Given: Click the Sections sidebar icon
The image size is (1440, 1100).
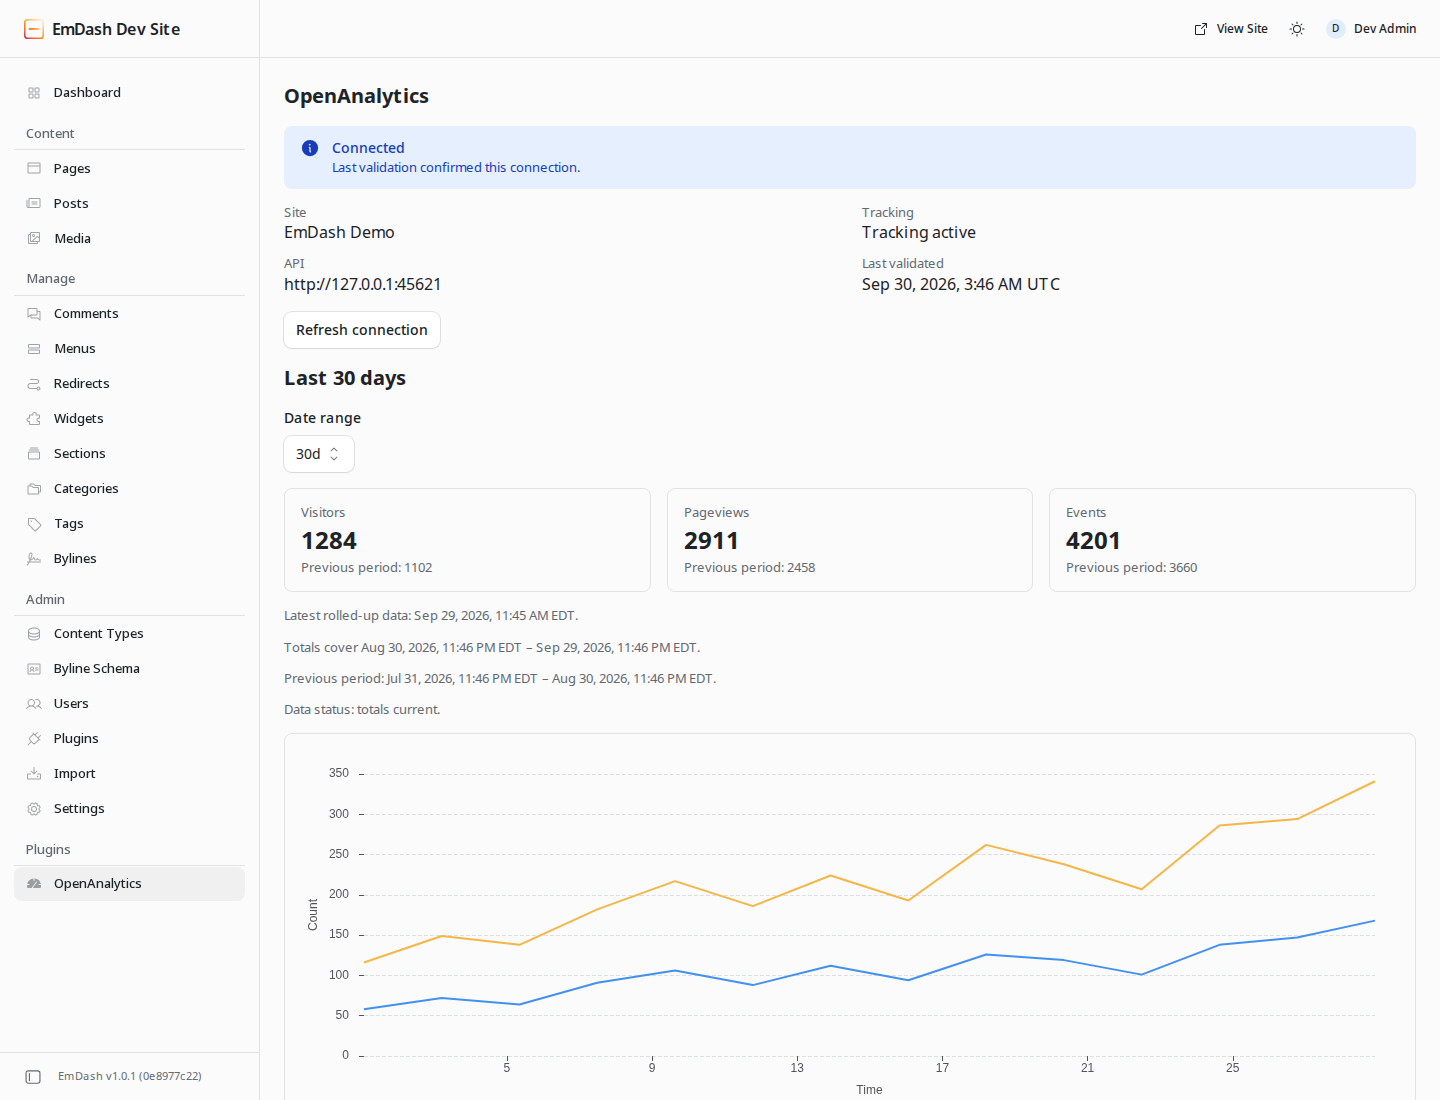Looking at the screenshot, I should [x=34, y=453].
